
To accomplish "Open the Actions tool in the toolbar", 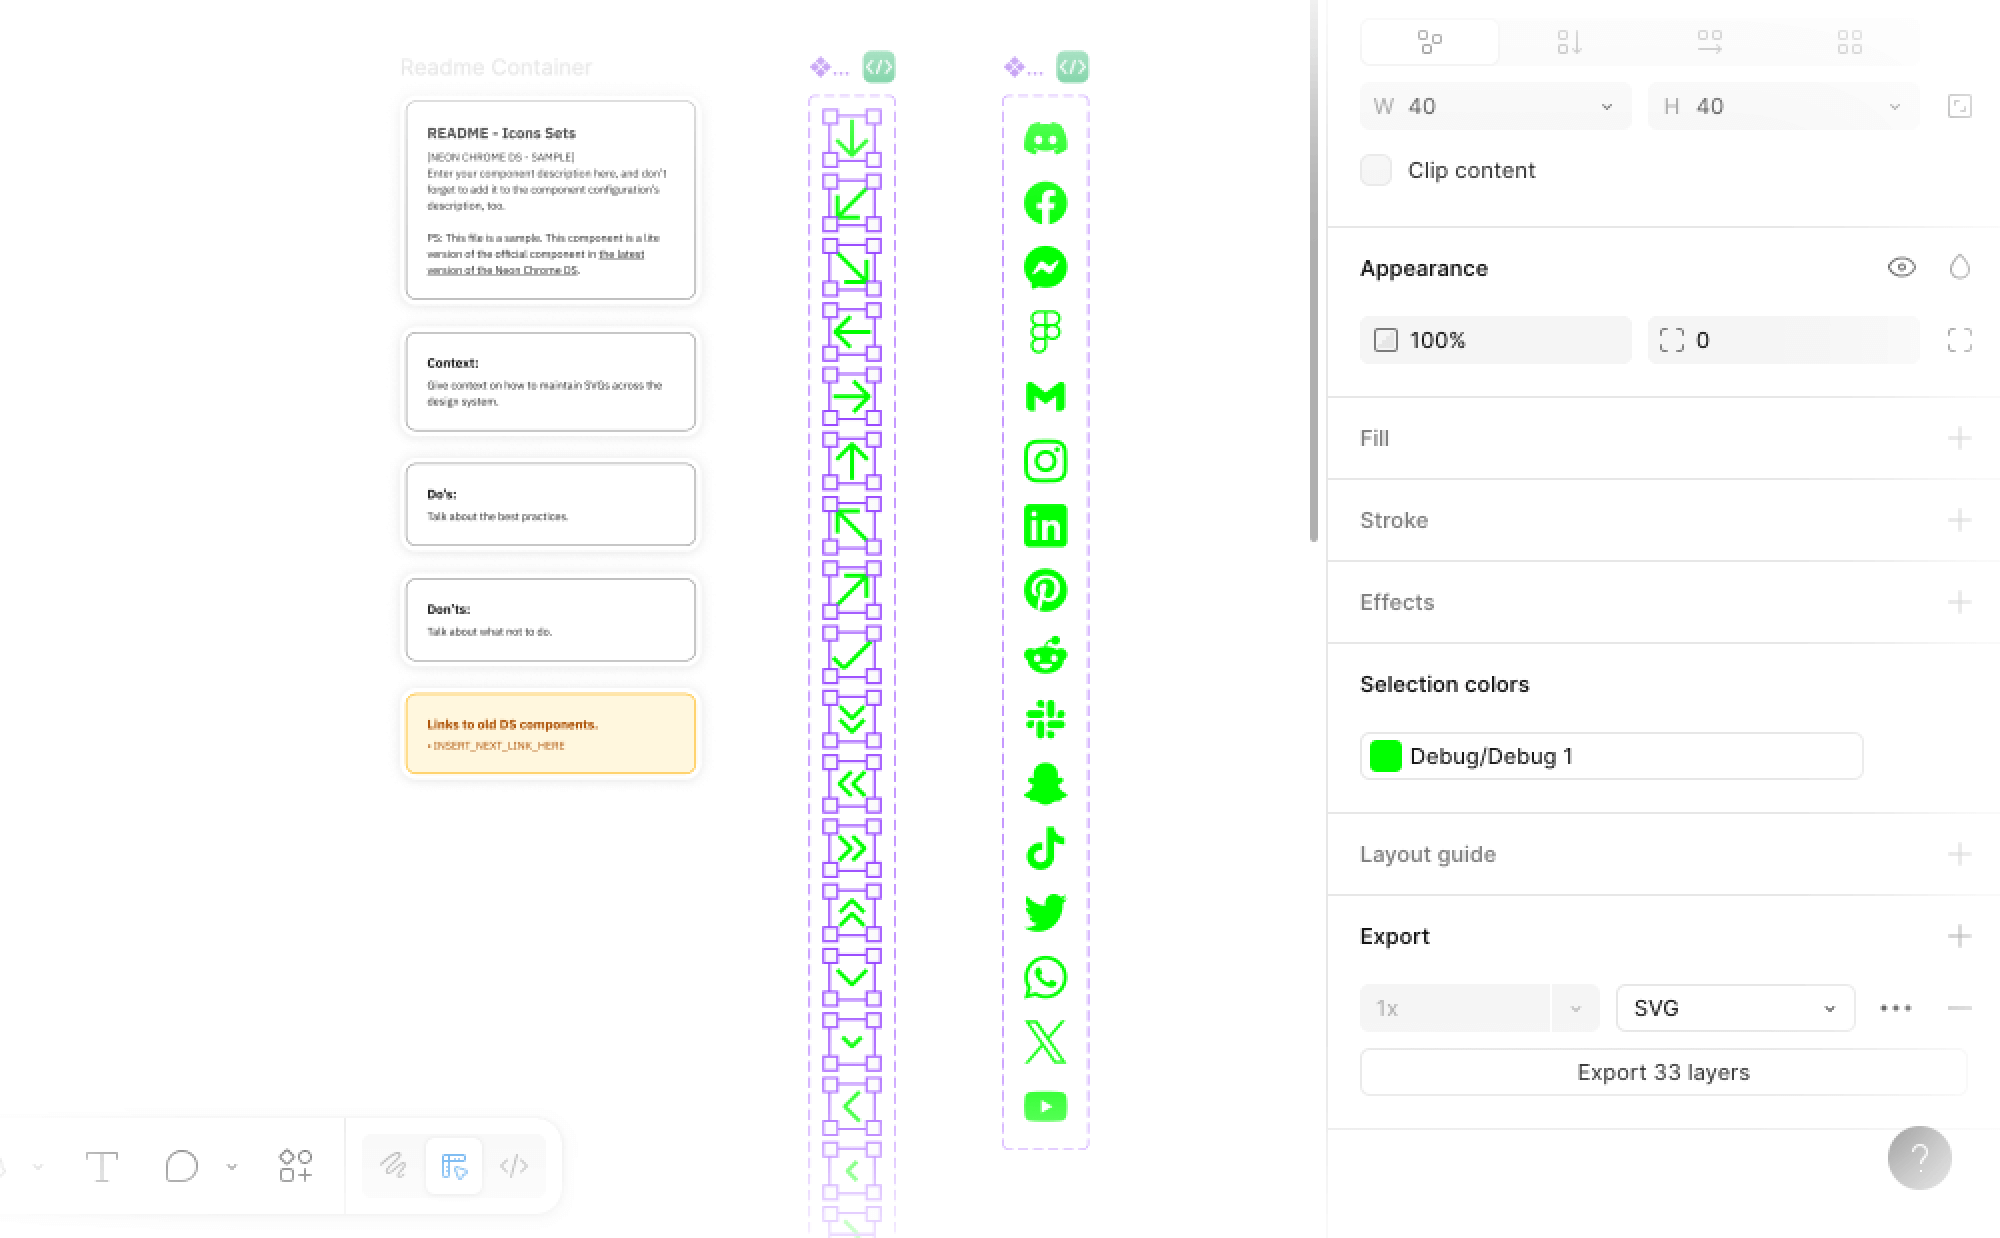I will point(295,1166).
